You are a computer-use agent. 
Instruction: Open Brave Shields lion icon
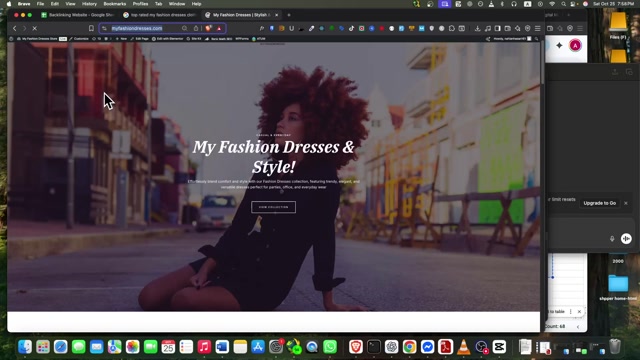click(x=209, y=28)
